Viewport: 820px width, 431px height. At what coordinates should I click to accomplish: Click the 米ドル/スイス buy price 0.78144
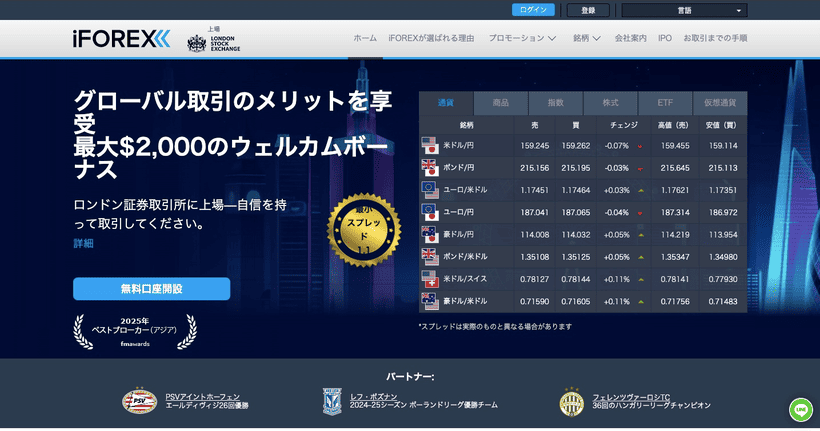click(576, 279)
